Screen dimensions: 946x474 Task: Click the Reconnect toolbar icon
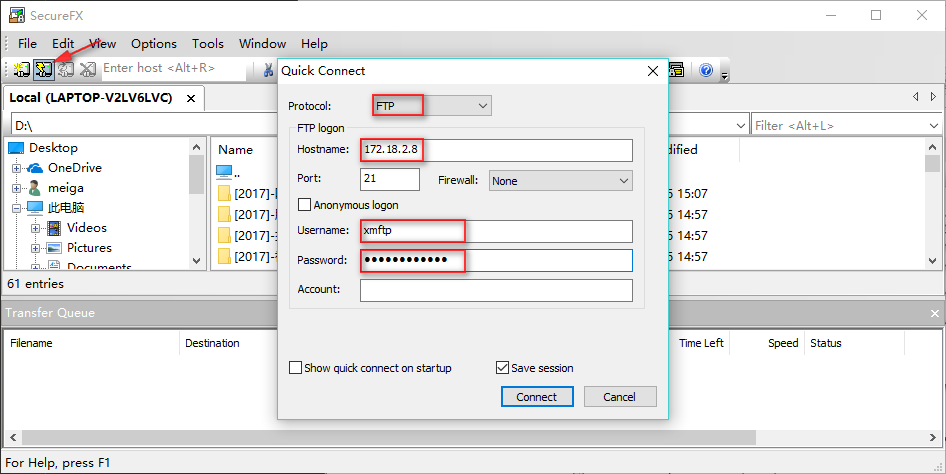pos(66,69)
